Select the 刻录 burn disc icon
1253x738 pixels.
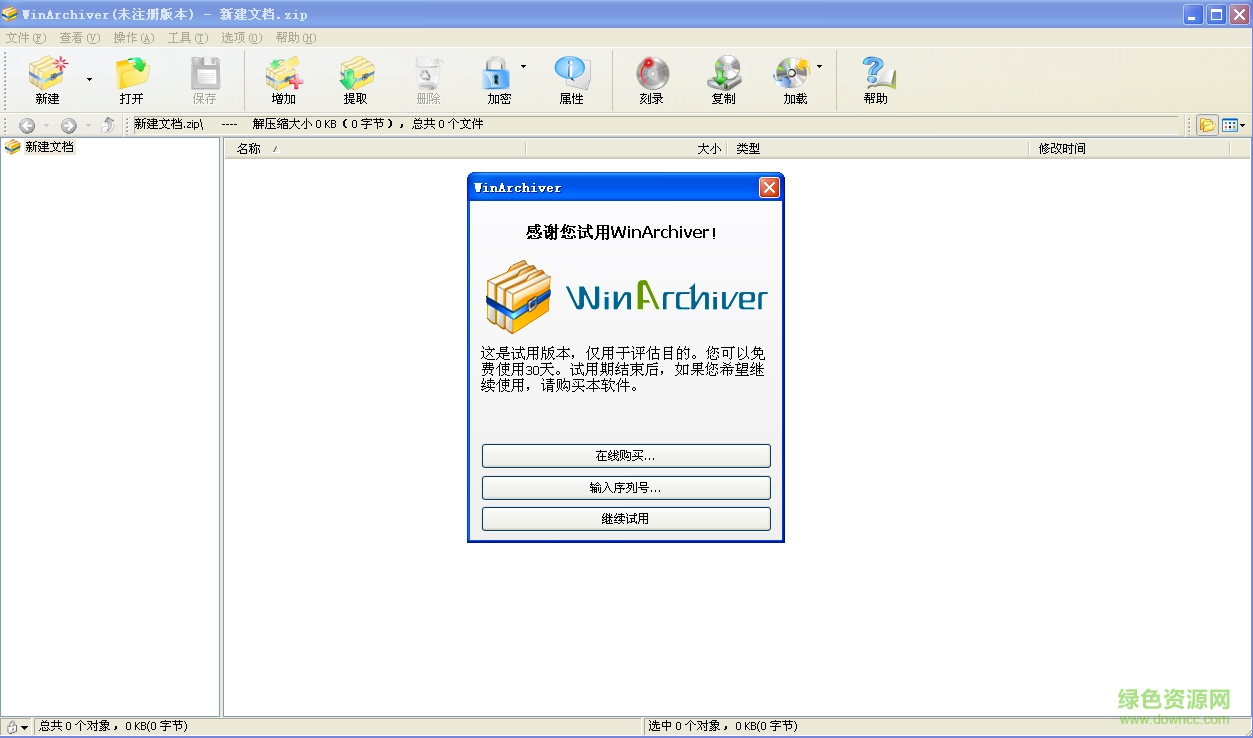click(650, 80)
